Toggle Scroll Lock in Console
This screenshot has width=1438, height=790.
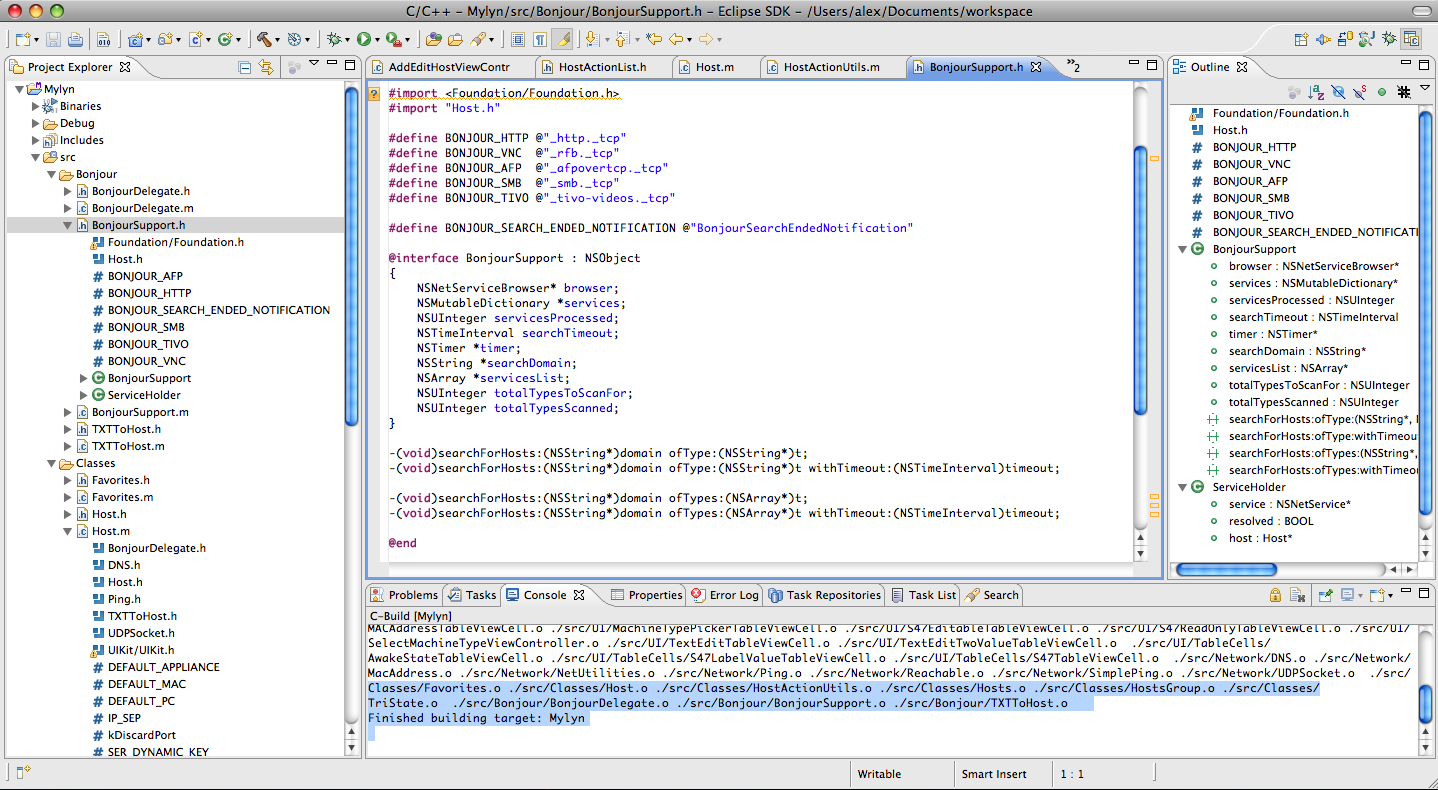click(1275, 595)
